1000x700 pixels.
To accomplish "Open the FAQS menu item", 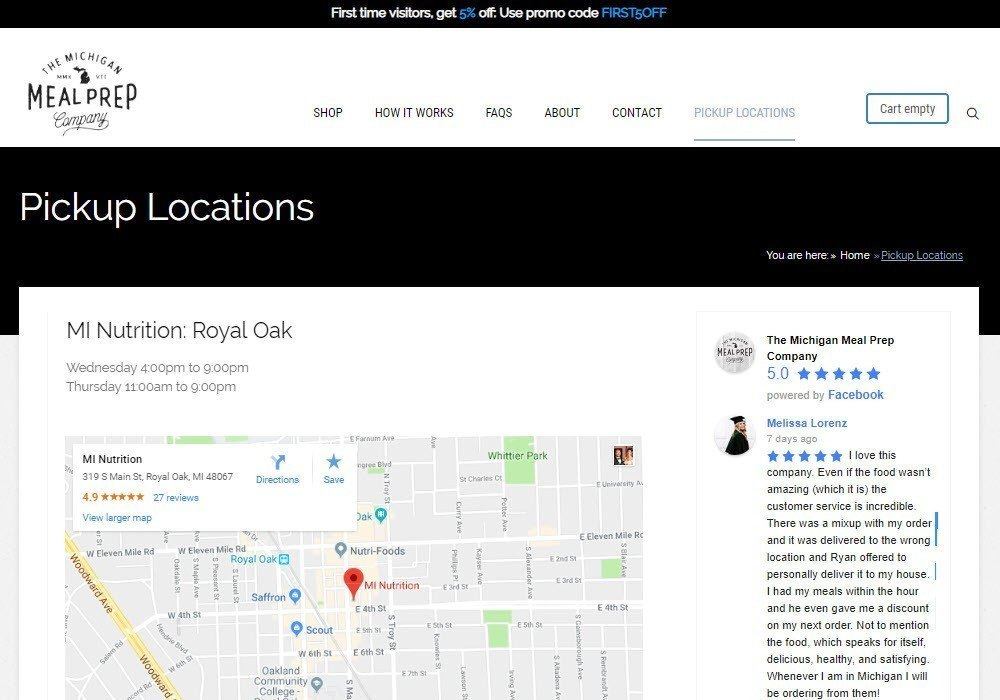I will click(x=499, y=113).
